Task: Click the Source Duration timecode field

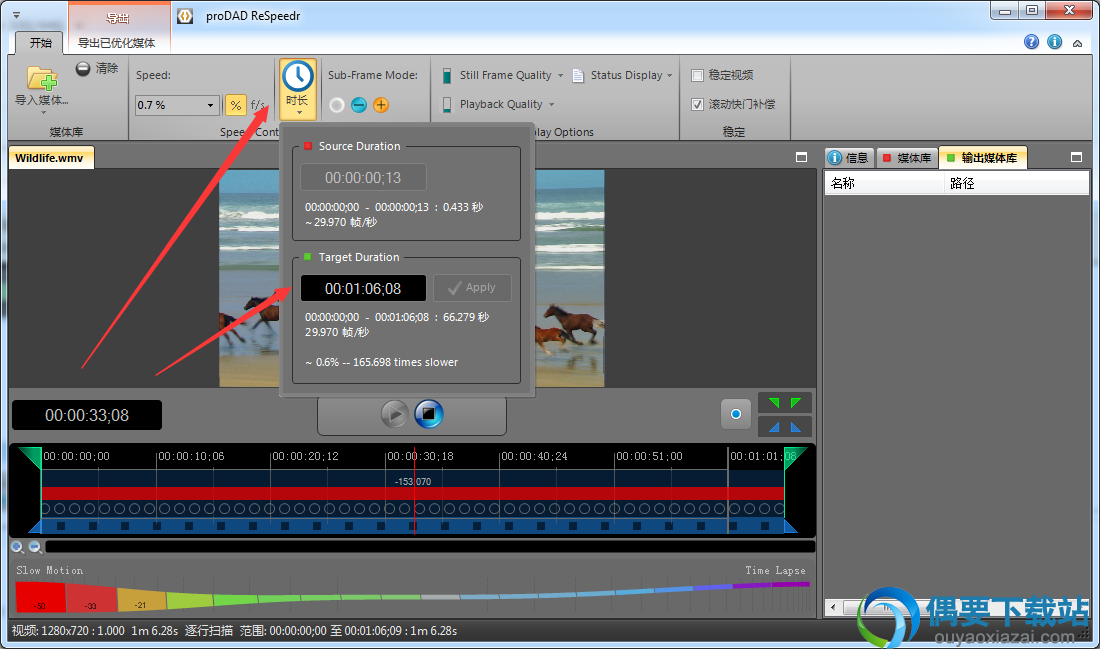Action: pyautogui.click(x=363, y=178)
